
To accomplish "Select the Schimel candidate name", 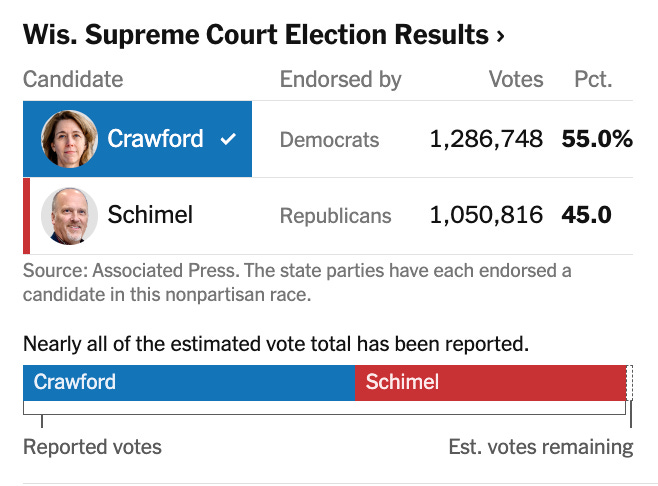I will coord(150,215).
